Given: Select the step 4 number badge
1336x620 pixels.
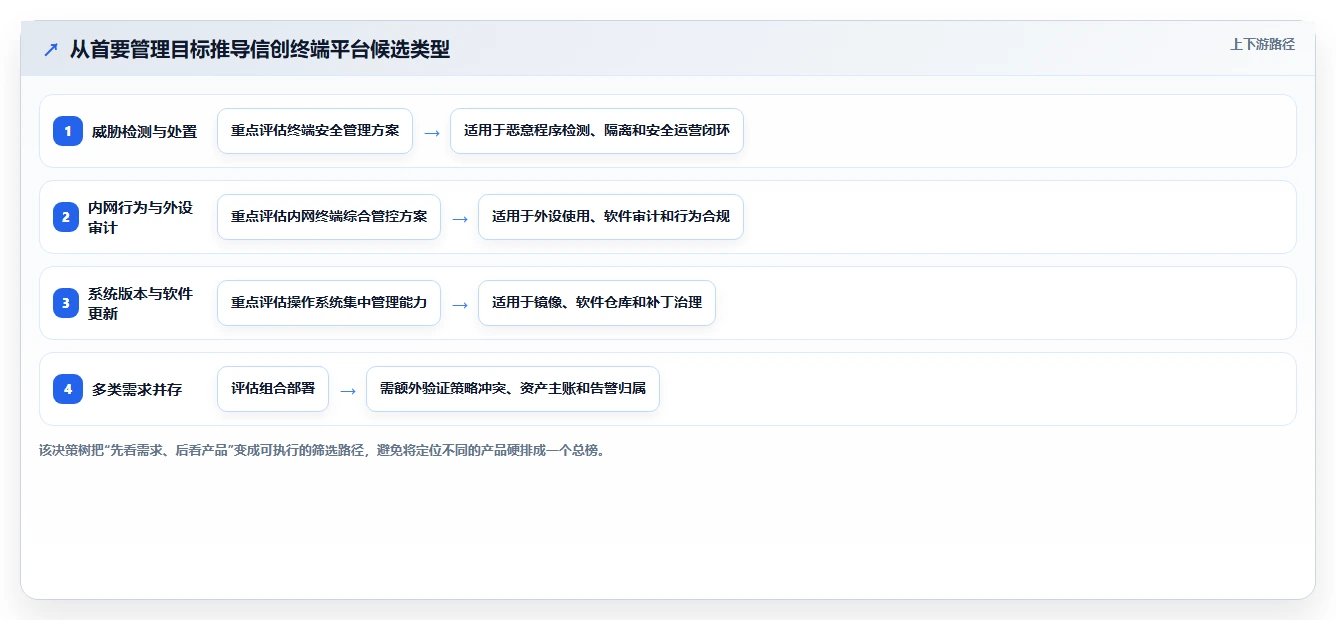Looking at the screenshot, I should pyautogui.click(x=68, y=389).
